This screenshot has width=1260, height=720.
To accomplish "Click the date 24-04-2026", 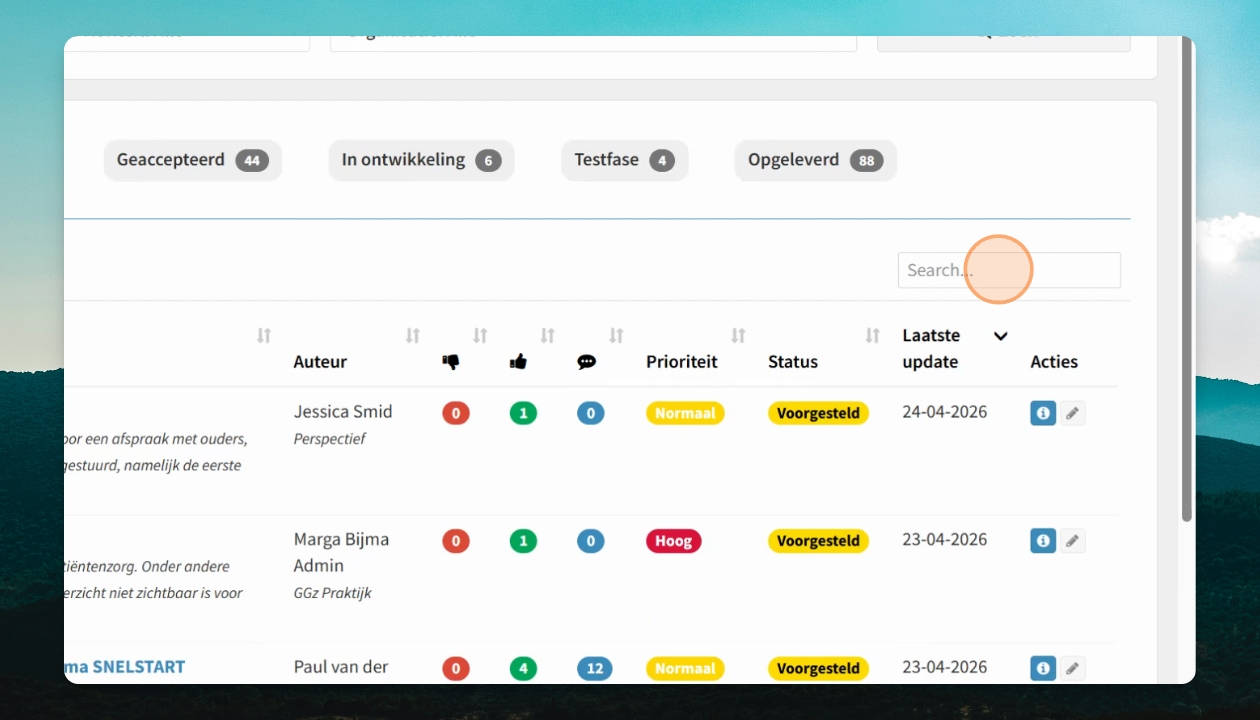I will [x=945, y=411].
